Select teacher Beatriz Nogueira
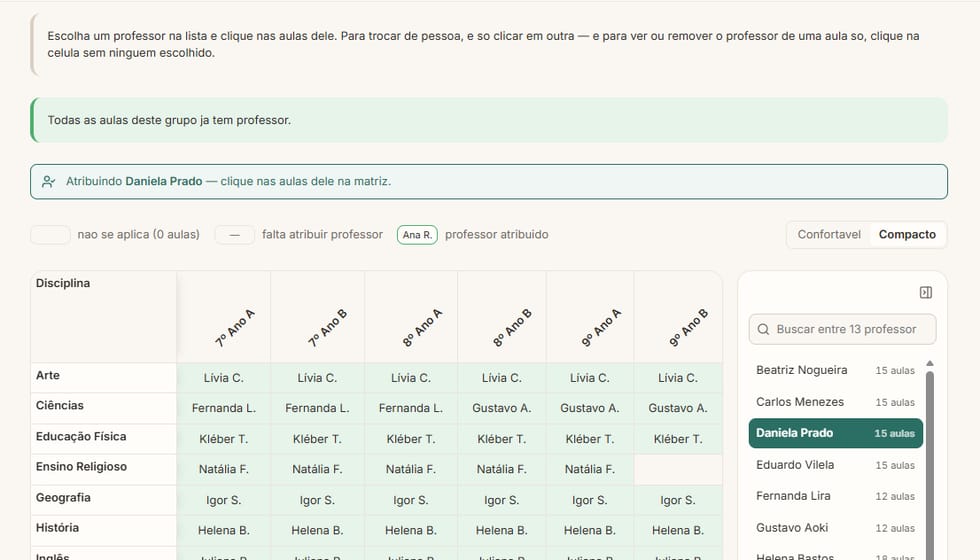Image resolution: width=980 pixels, height=560 pixels. (836, 370)
